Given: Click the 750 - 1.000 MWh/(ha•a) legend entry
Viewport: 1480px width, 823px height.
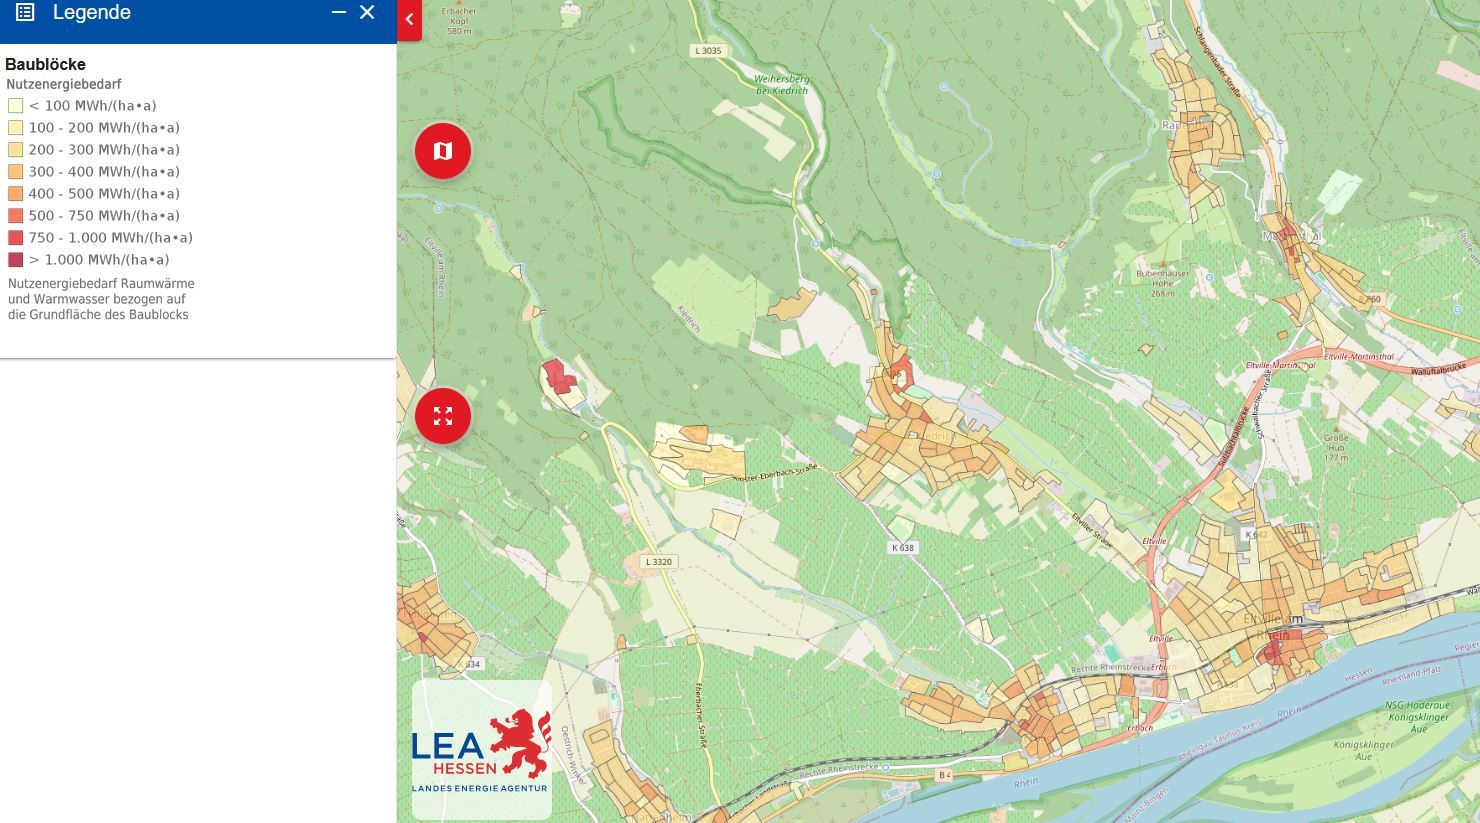Looking at the screenshot, I should tap(110, 238).
